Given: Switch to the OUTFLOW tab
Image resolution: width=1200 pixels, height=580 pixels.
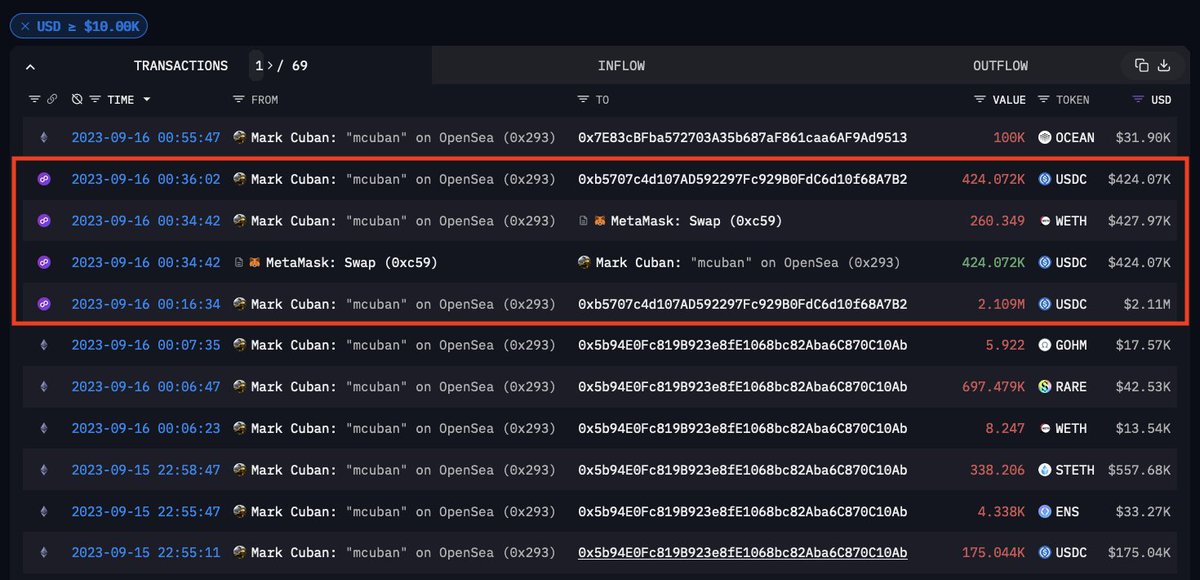Looking at the screenshot, I should click(1000, 65).
